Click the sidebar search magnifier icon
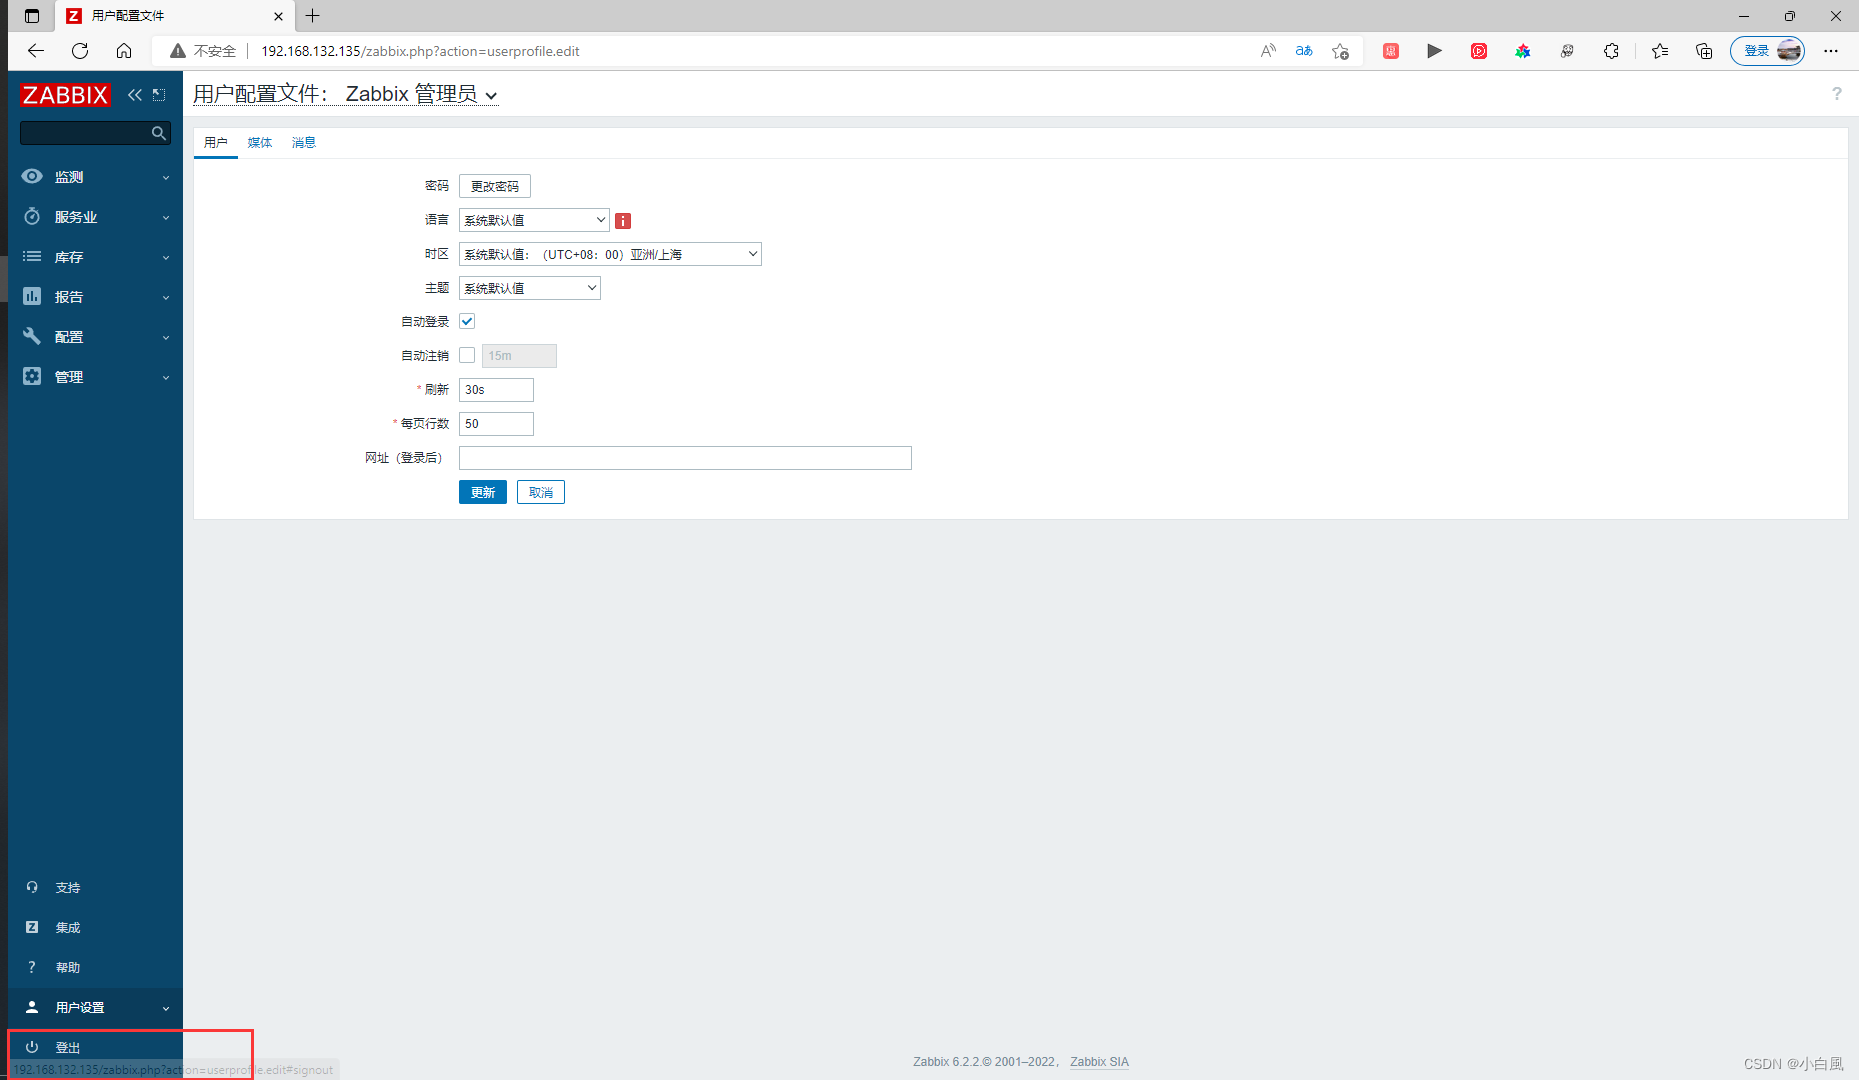This screenshot has width=1859, height=1080. 158,133
